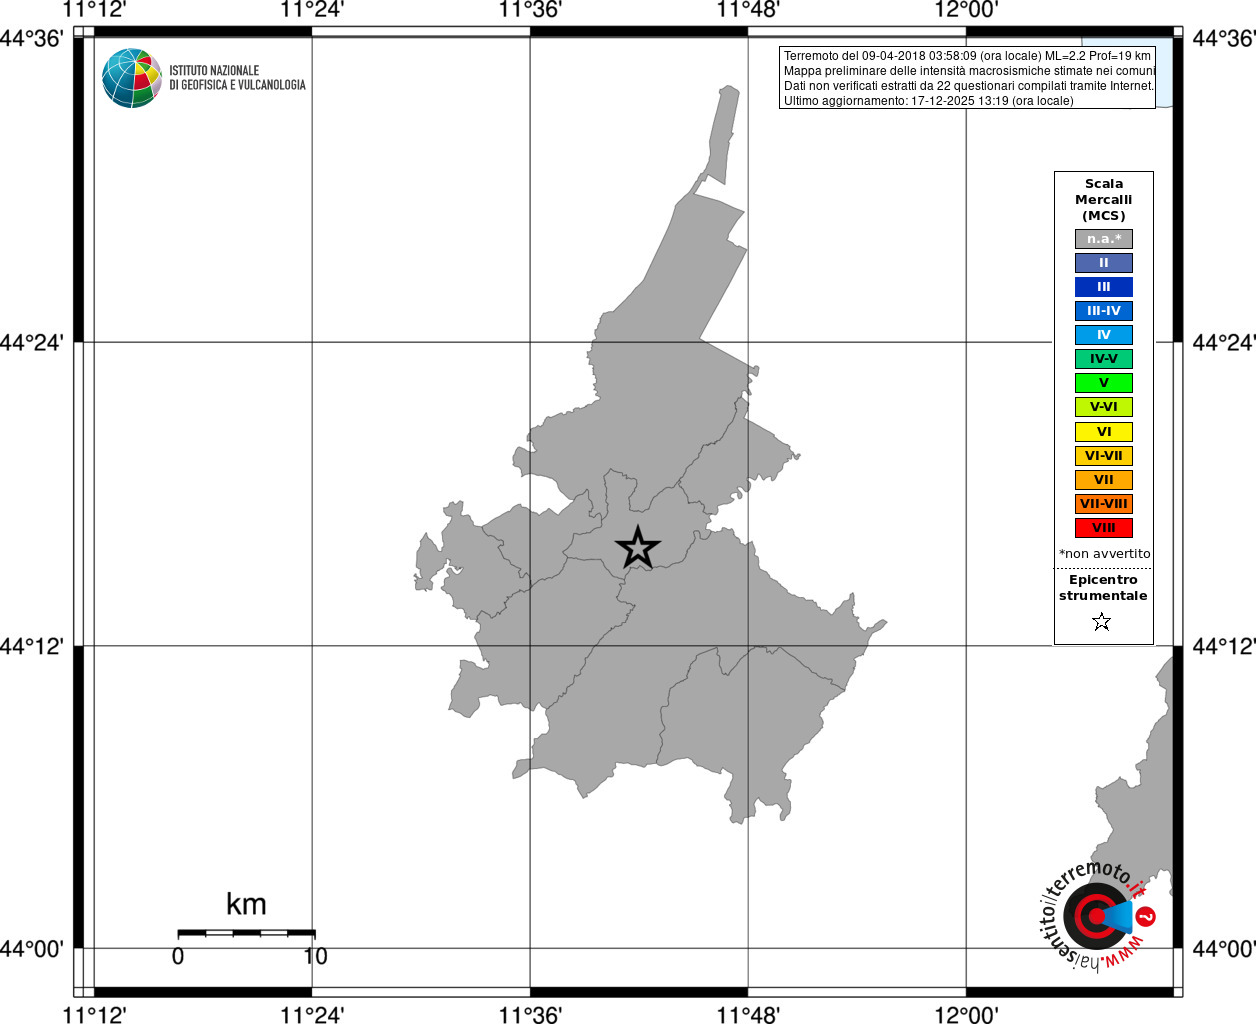Image resolution: width=1256 pixels, height=1024 pixels.
Task: Click the 'Epicentro strumentale' label
Action: pyautogui.click(x=1103, y=588)
